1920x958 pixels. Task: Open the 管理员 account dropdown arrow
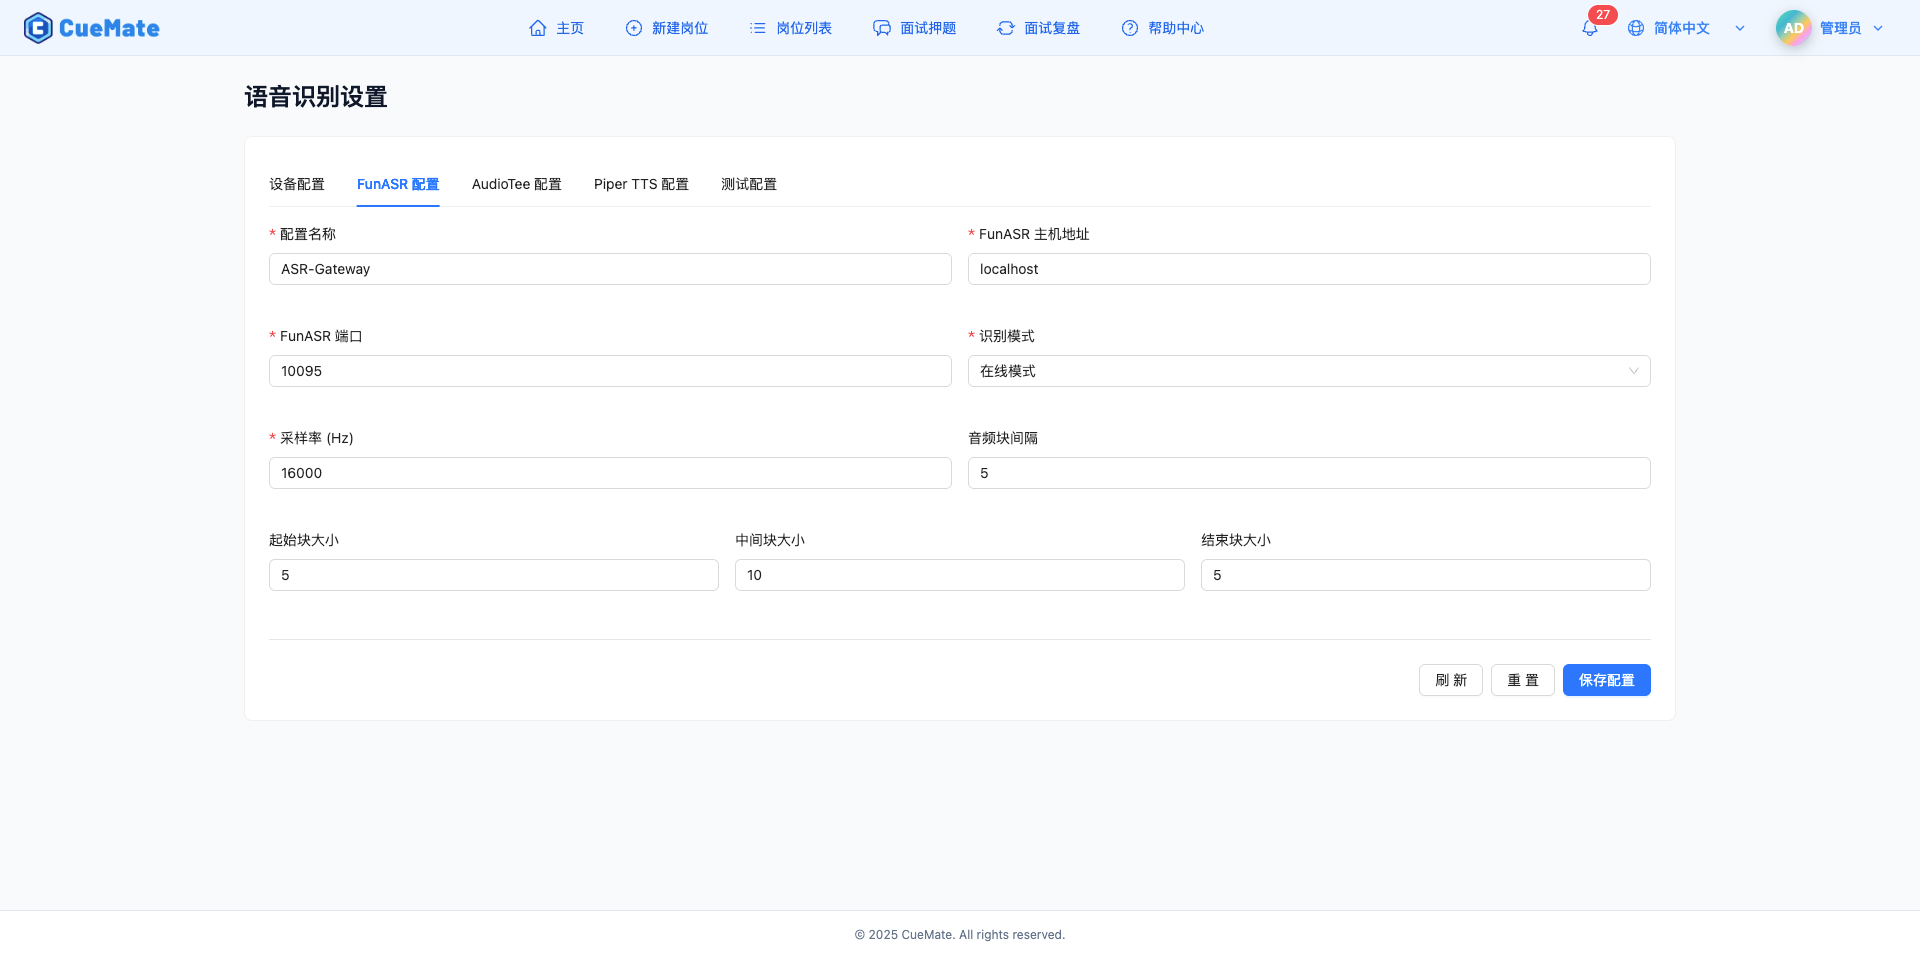pos(1878,28)
